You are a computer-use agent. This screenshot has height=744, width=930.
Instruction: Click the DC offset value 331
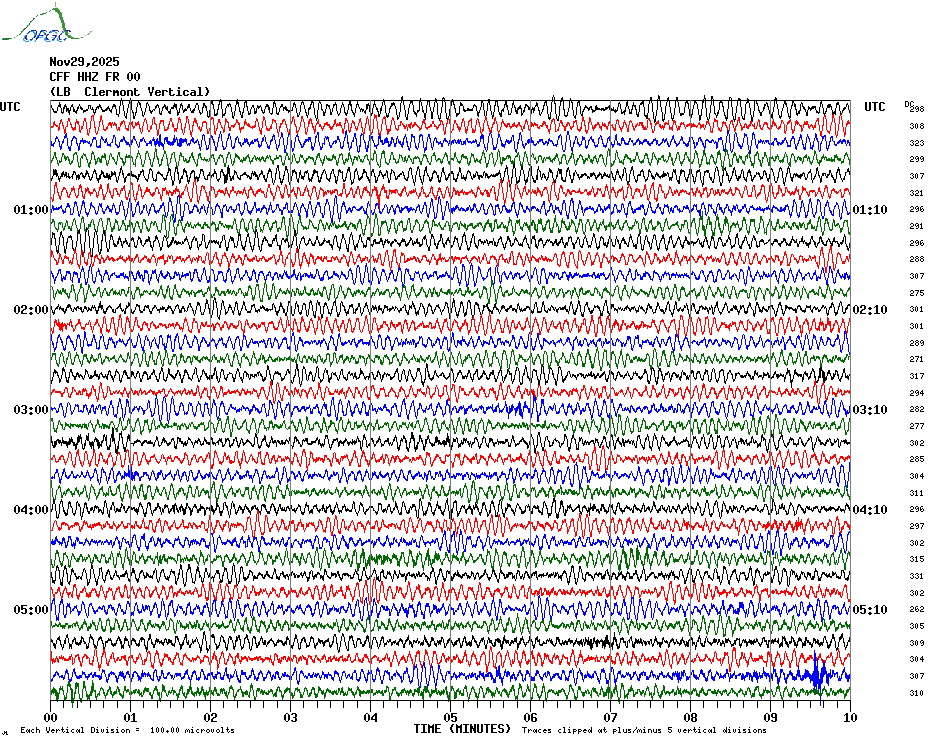[916, 576]
